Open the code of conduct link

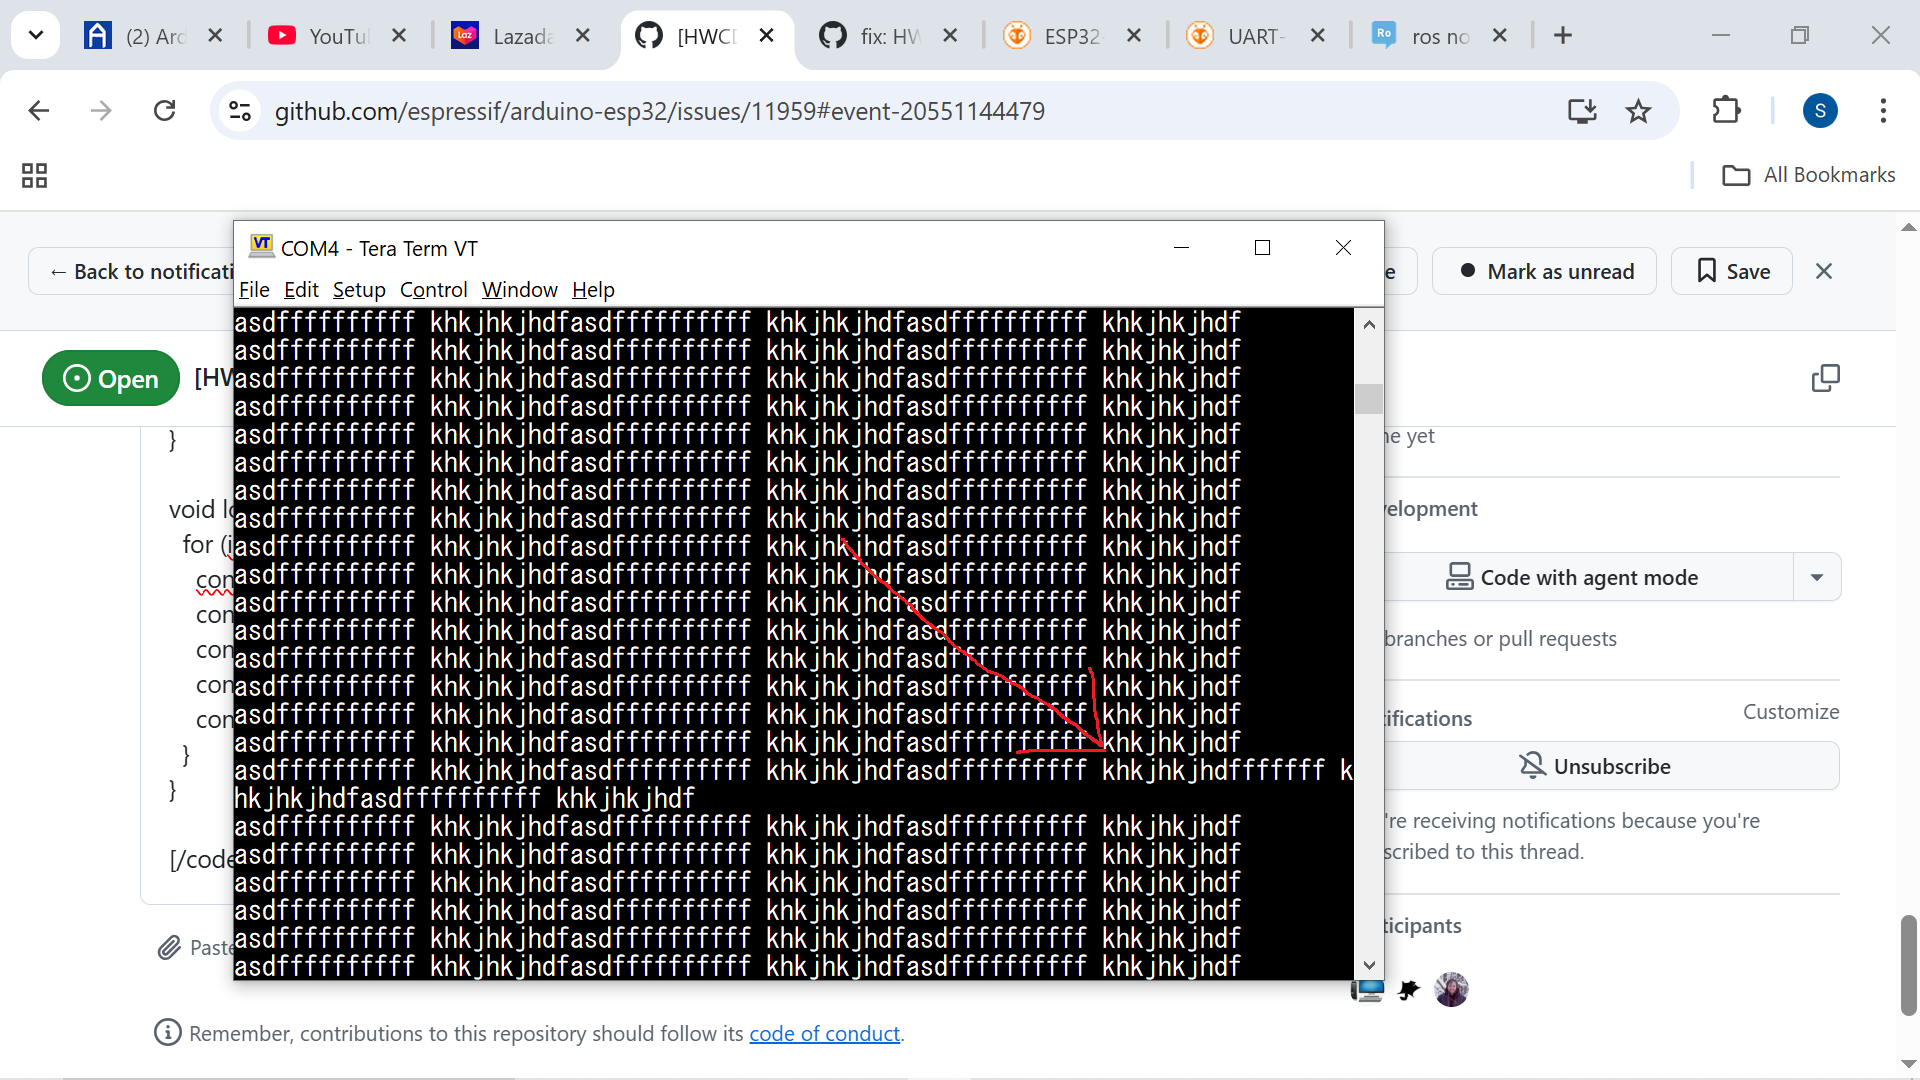point(824,1033)
